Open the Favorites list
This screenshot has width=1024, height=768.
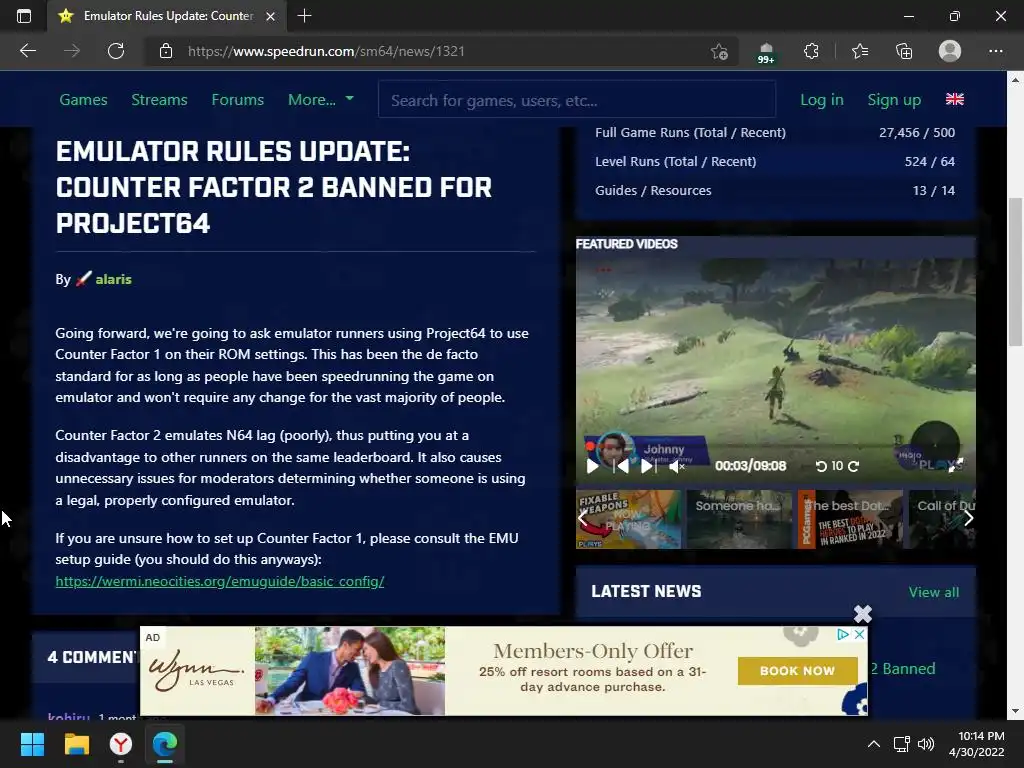point(860,51)
